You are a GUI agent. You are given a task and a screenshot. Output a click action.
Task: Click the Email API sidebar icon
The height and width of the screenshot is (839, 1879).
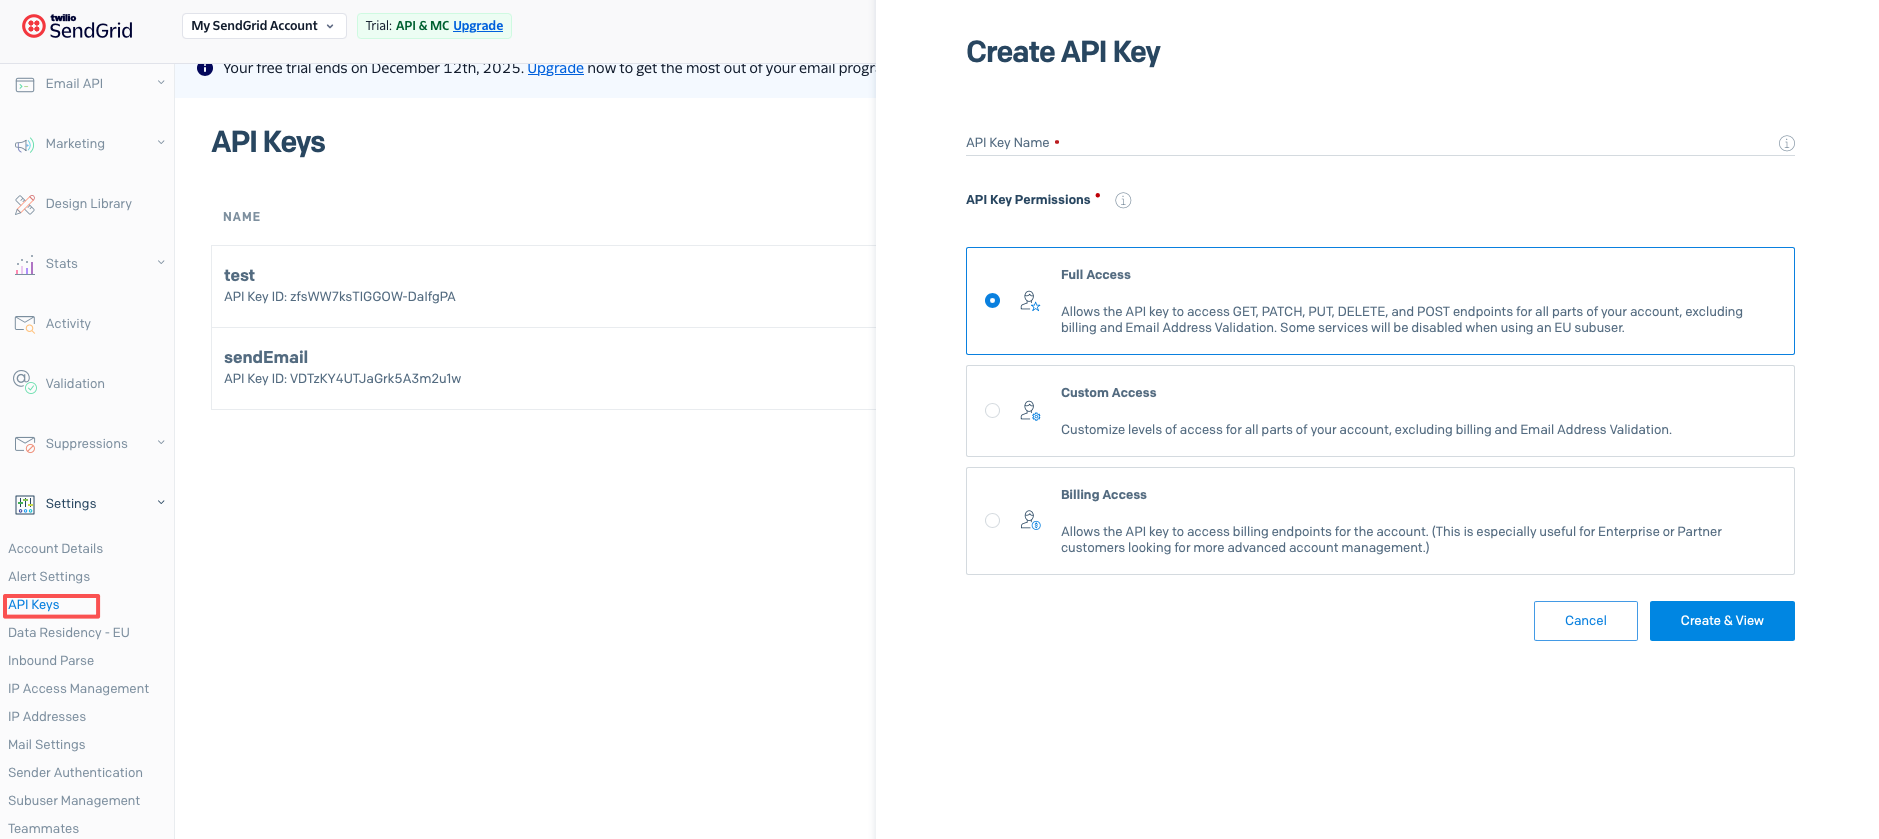point(25,85)
